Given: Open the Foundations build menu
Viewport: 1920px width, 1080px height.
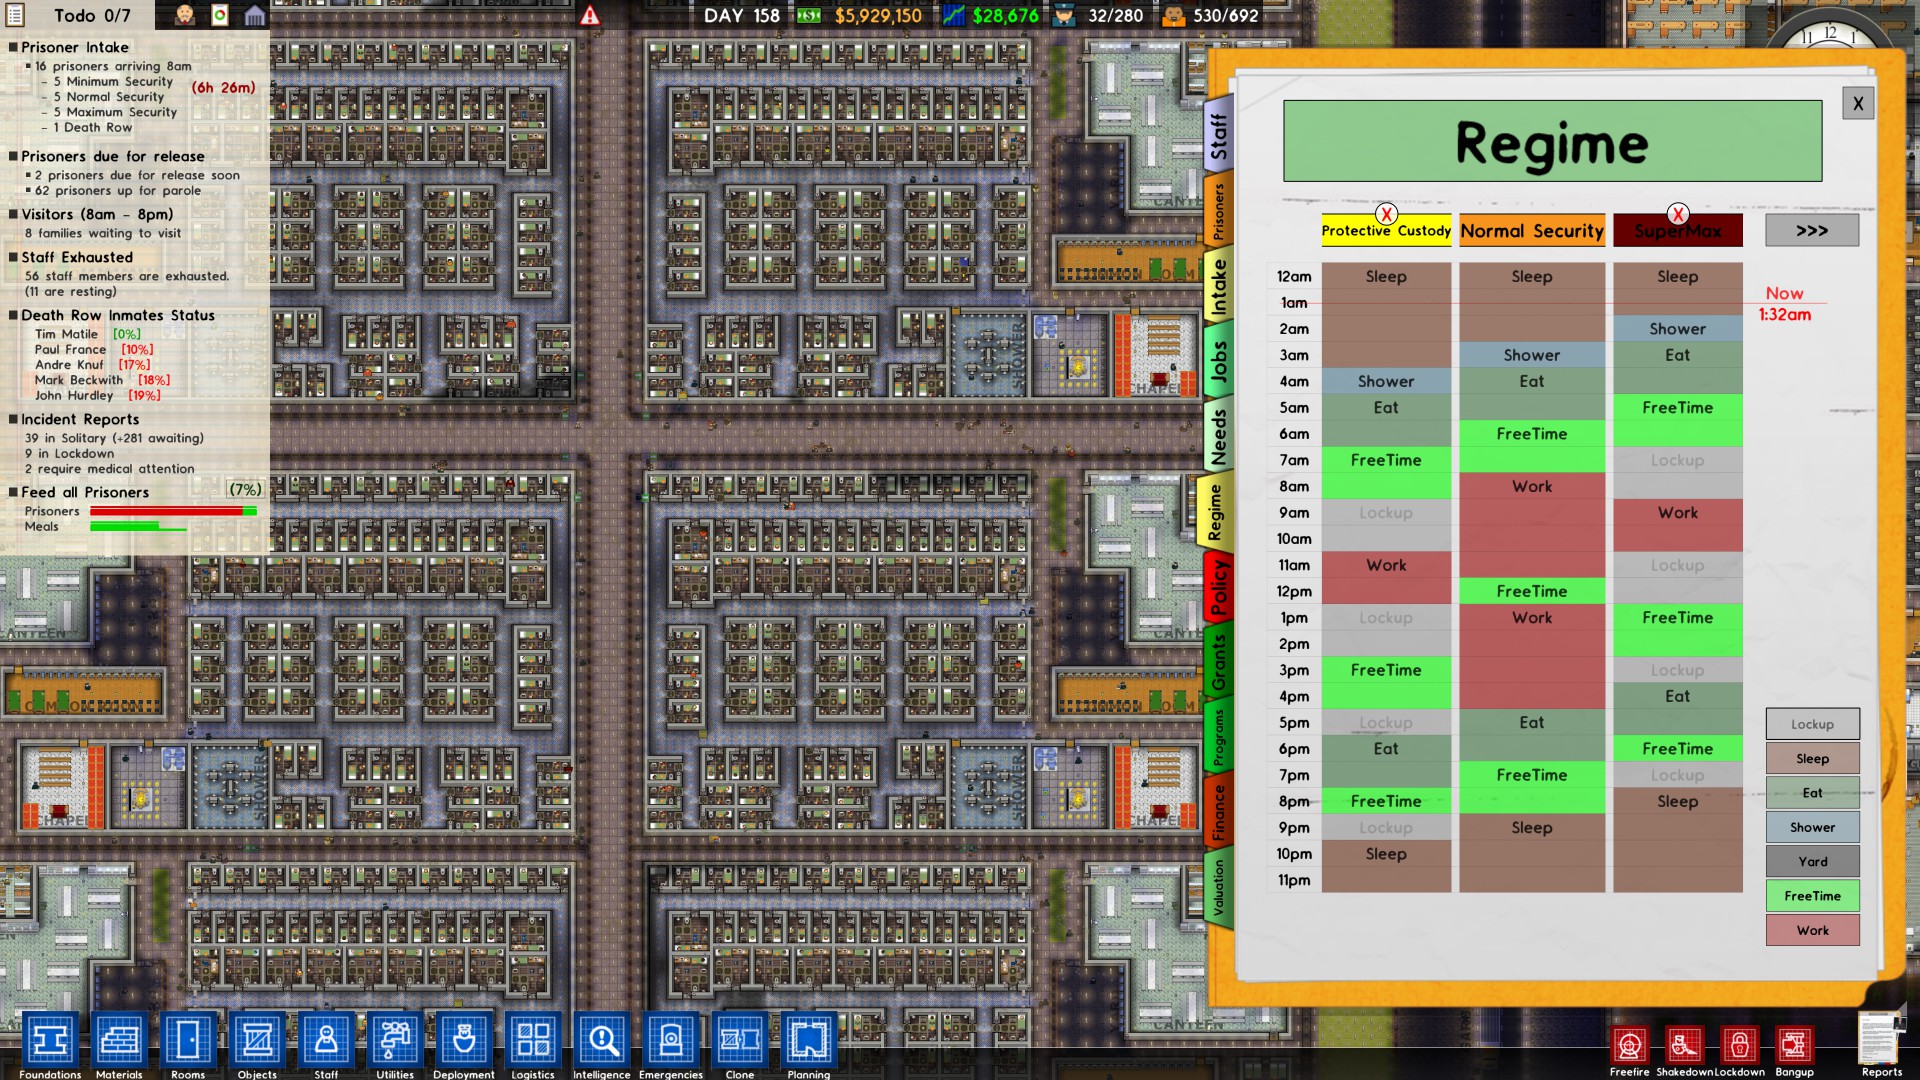Looking at the screenshot, I should (x=49, y=1041).
